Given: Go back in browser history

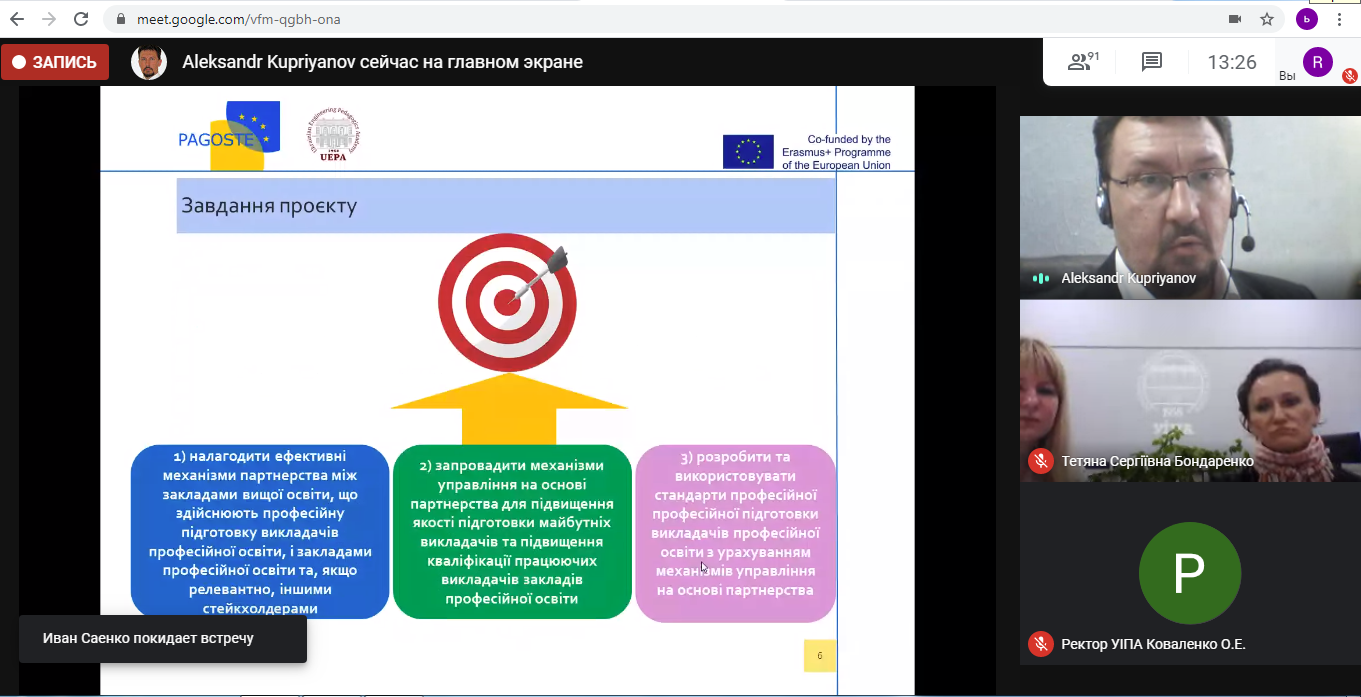Looking at the screenshot, I should pyautogui.click(x=17, y=19).
